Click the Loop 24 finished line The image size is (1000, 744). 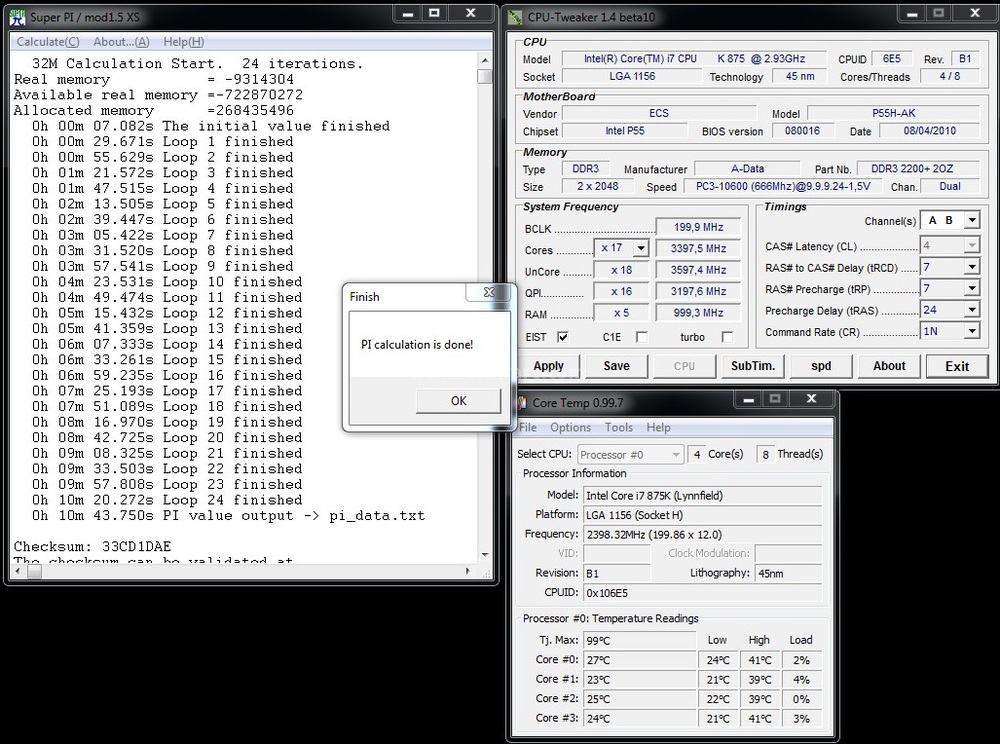pyautogui.click(x=167, y=500)
